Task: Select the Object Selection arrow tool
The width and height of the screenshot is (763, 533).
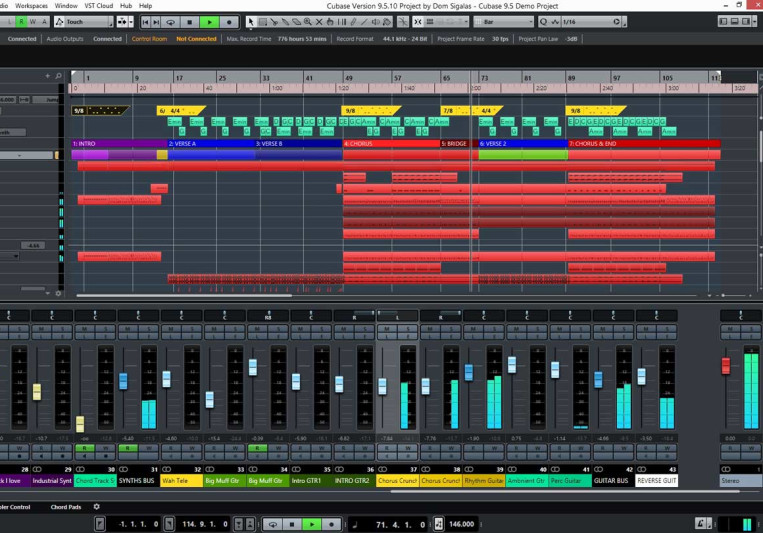Action: point(251,22)
